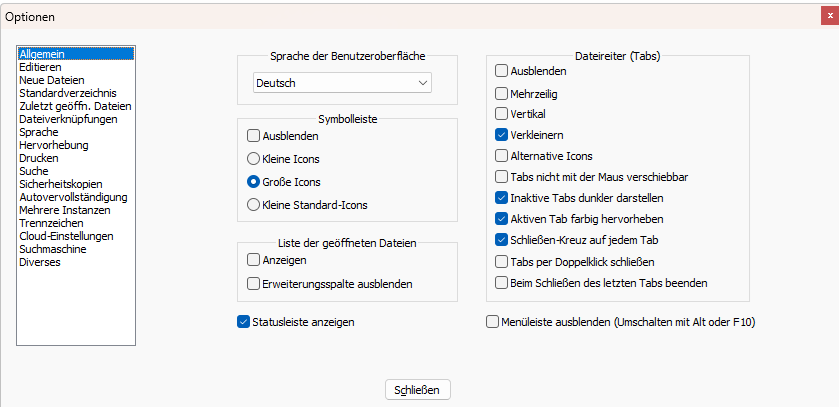The image size is (839, 407).
Task: Select the Diverses category
Action: click(x=40, y=262)
